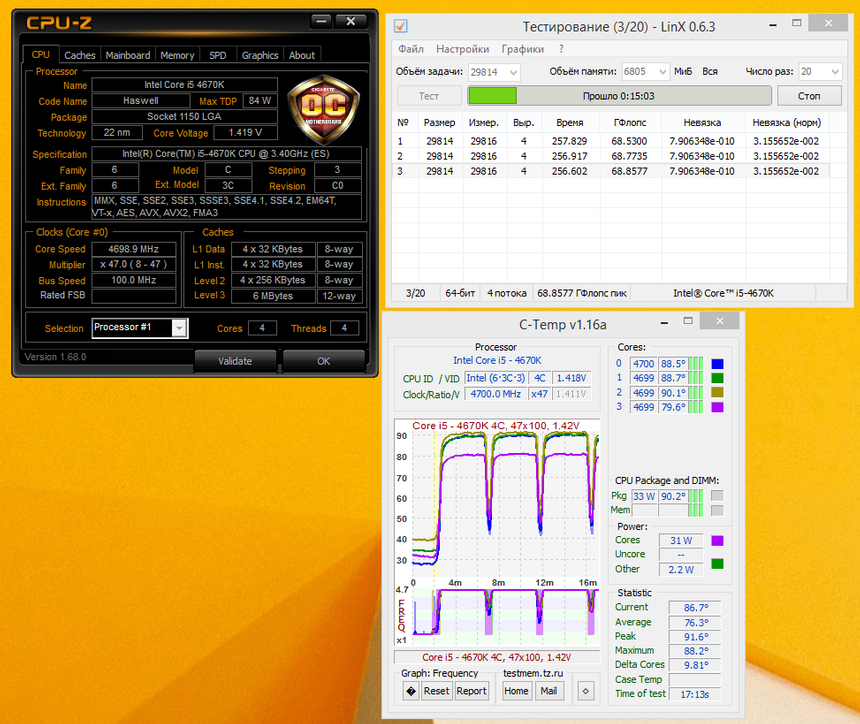
Task: Click the LinX checkmark title bar icon
Action: tap(401, 26)
